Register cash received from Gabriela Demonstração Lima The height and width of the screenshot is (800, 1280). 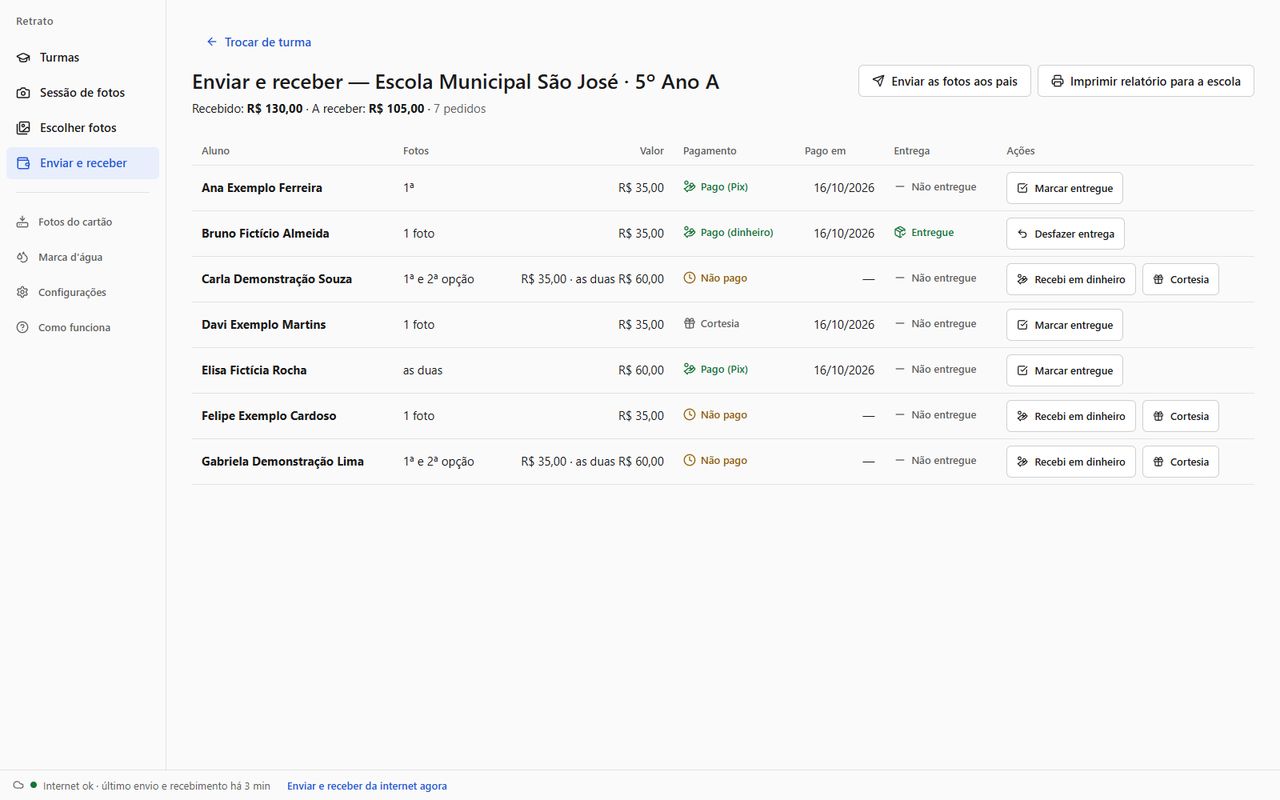coord(1070,462)
